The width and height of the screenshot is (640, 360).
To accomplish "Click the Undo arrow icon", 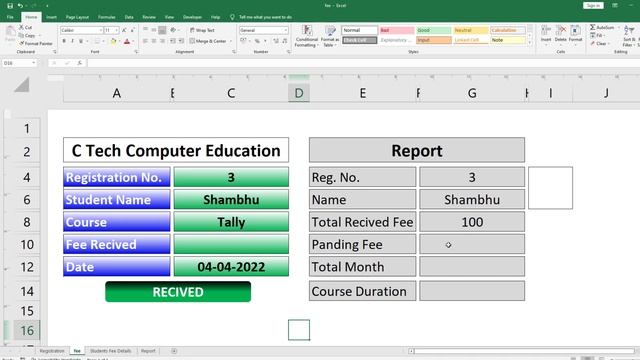I will (20, 6).
